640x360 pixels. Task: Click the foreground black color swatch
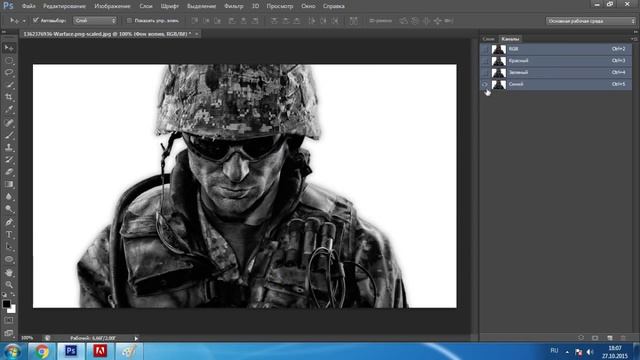(x=6, y=304)
